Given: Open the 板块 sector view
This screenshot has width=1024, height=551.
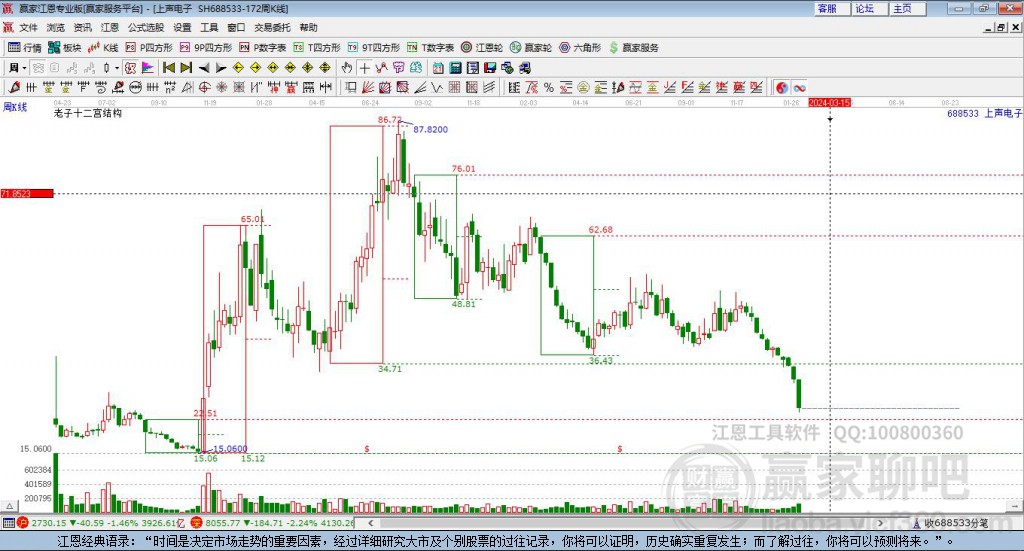Looking at the screenshot, I should click(x=64, y=48).
